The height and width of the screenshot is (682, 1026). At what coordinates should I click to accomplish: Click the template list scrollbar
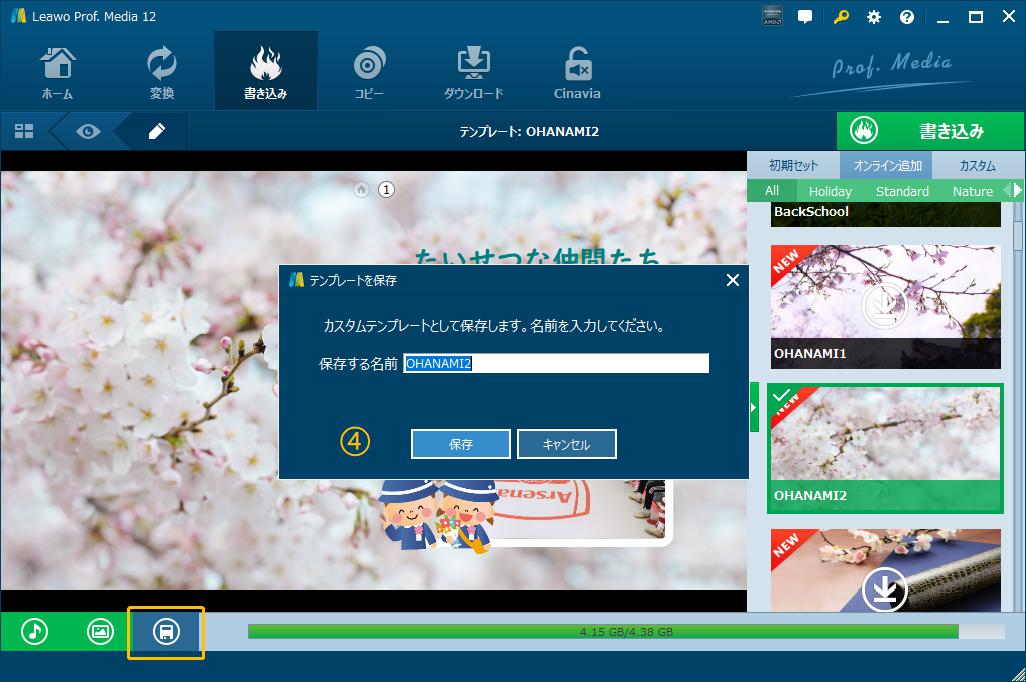1018,236
